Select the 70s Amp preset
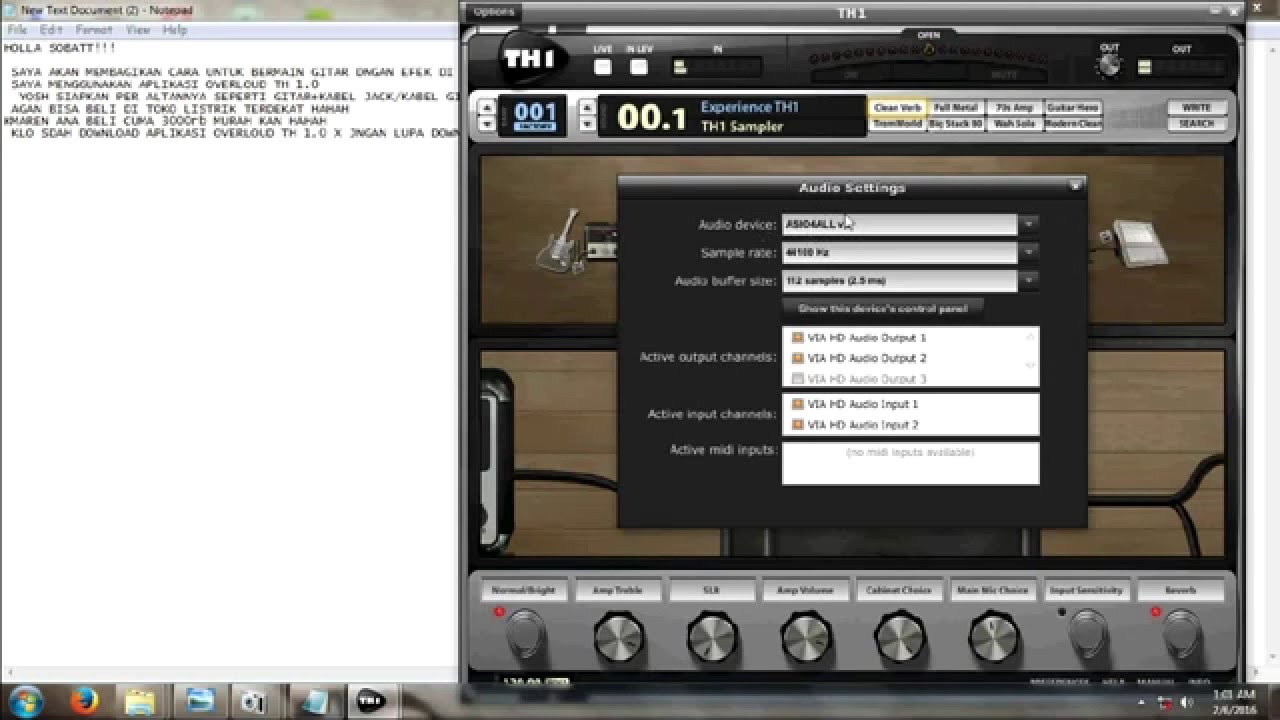1280x720 pixels. tap(1014, 107)
